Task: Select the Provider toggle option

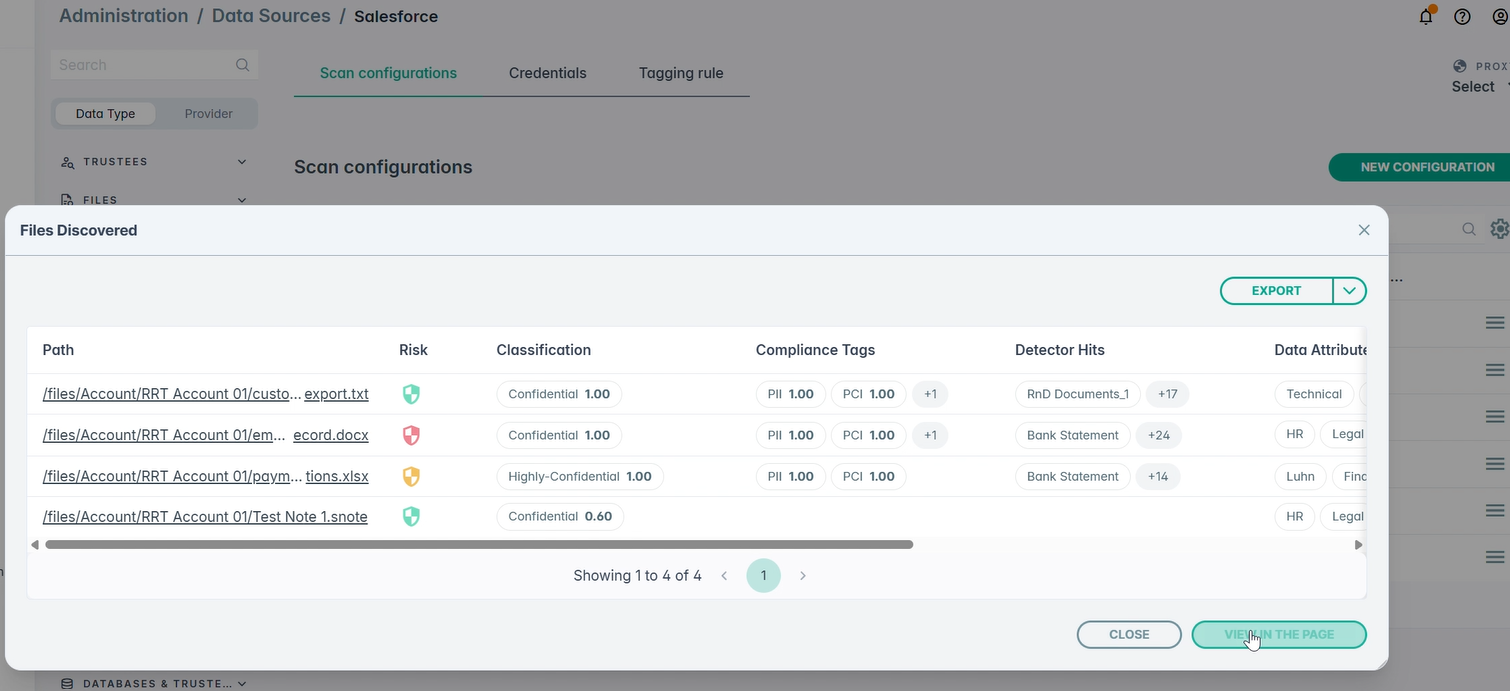Action: pyautogui.click(x=208, y=114)
